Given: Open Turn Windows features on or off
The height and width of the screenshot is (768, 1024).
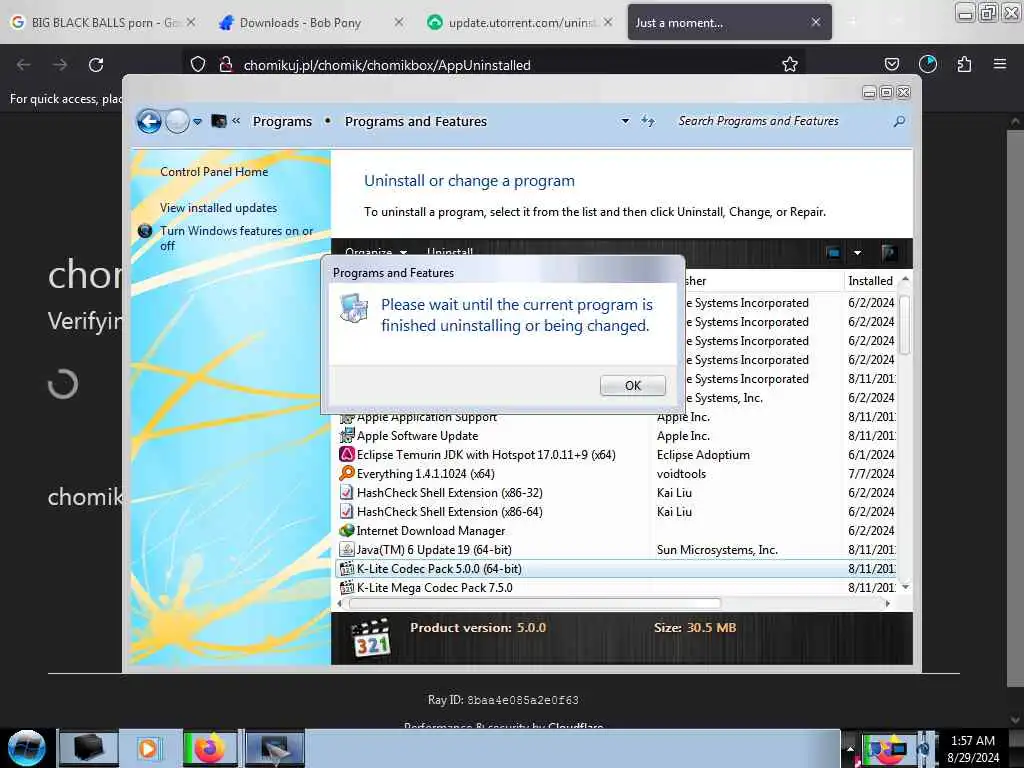Looking at the screenshot, I should coord(236,238).
